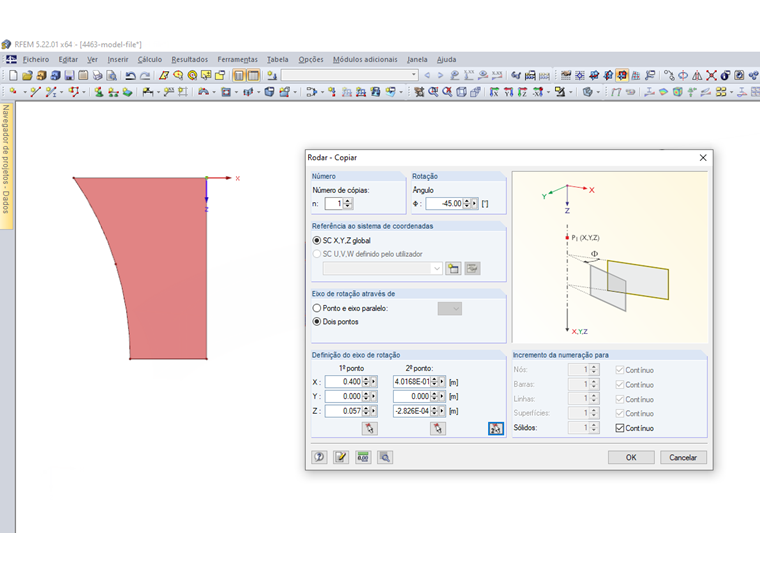Toggle Contínuo checkbox for Linhas
This screenshot has height=570, width=760.
[x=619, y=399]
